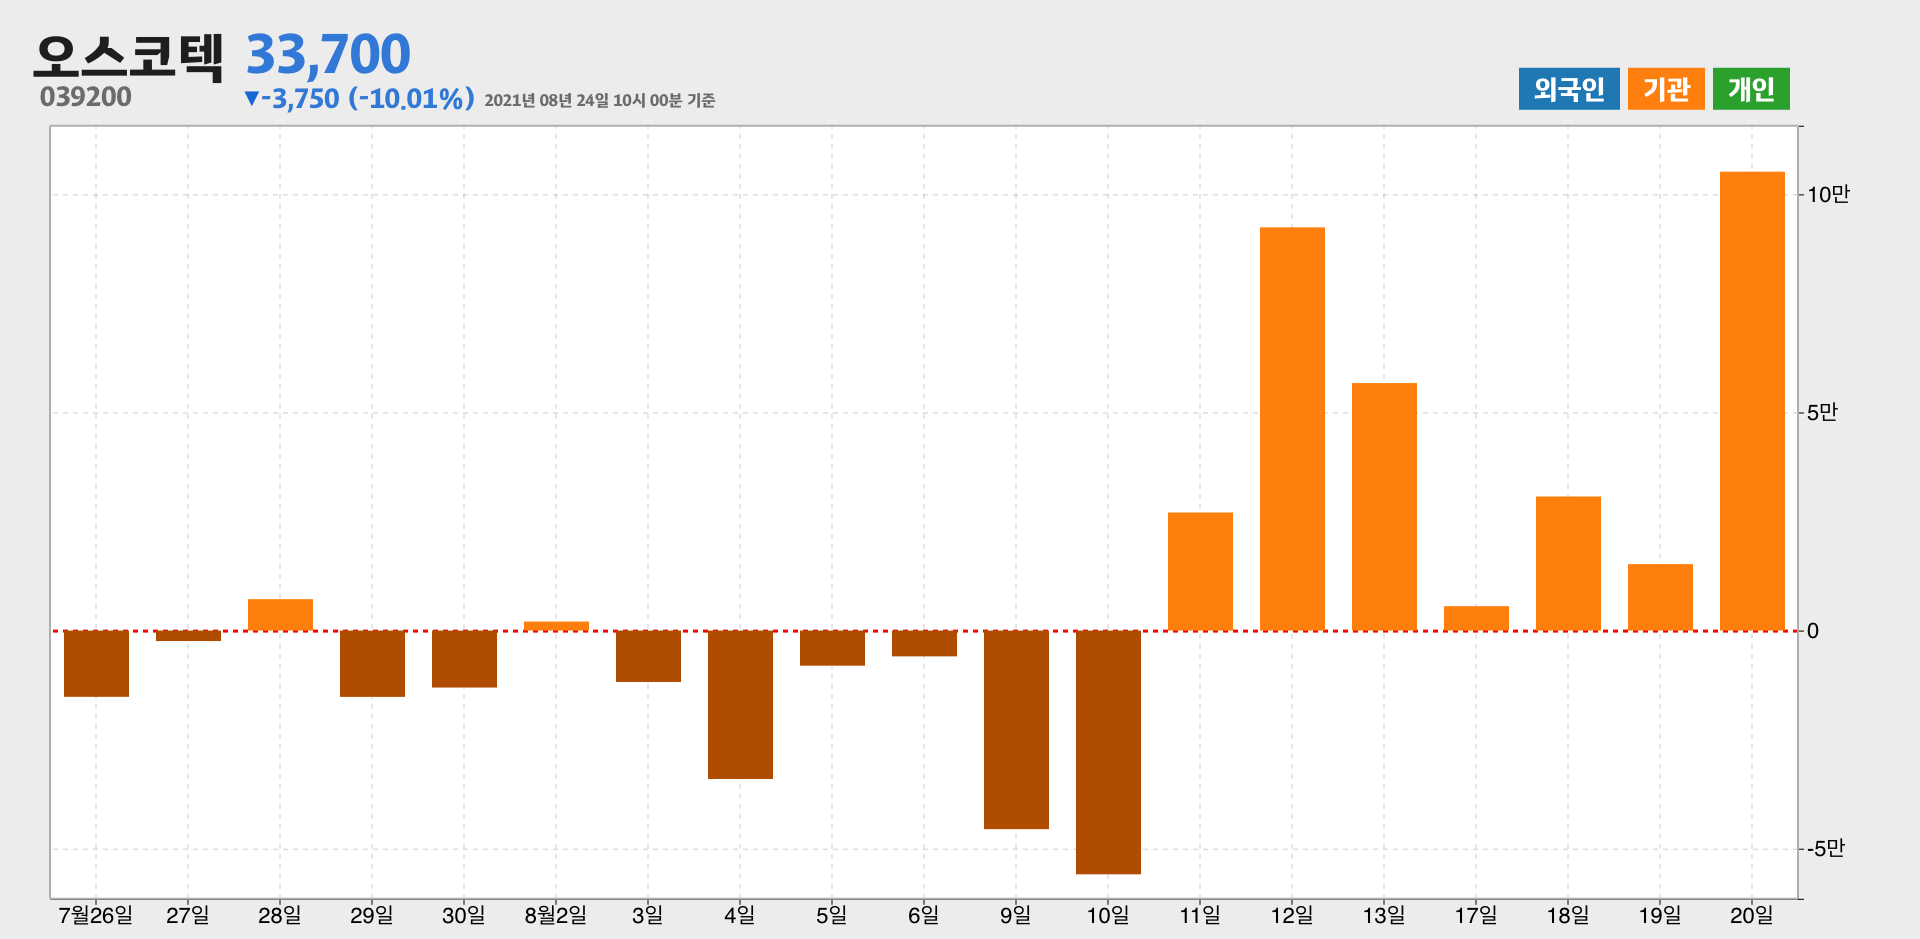Click the 4일 x-axis label
The height and width of the screenshot is (939, 1920).
pyautogui.click(x=740, y=915)
